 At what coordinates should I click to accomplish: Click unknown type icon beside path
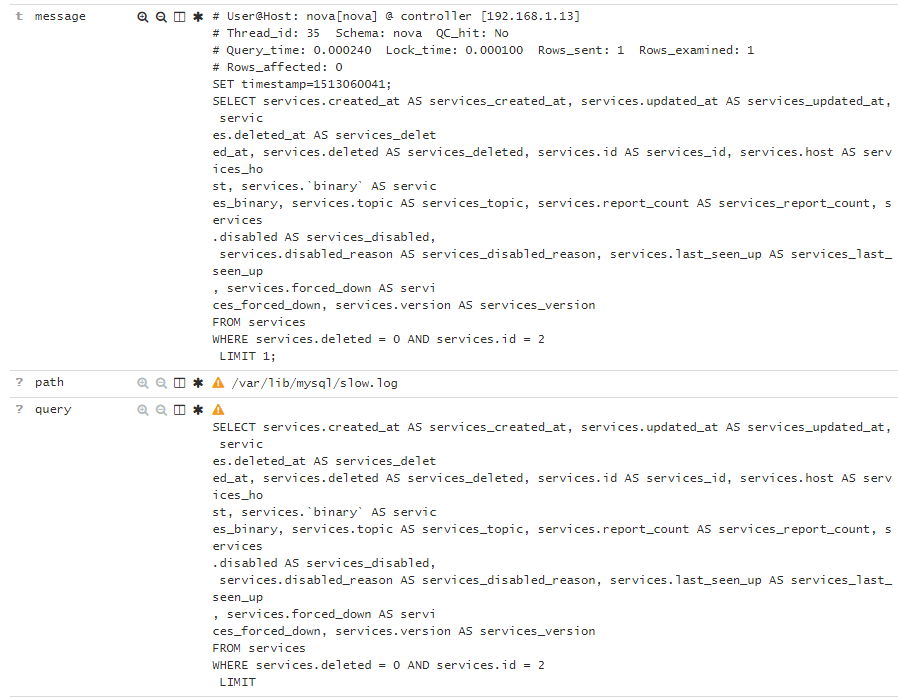click(x=19, y=383)
